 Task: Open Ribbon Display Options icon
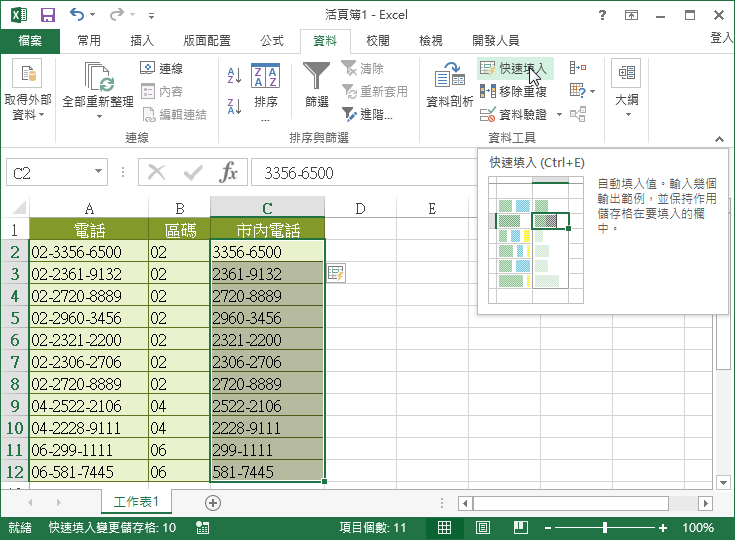tap(631, 15)
